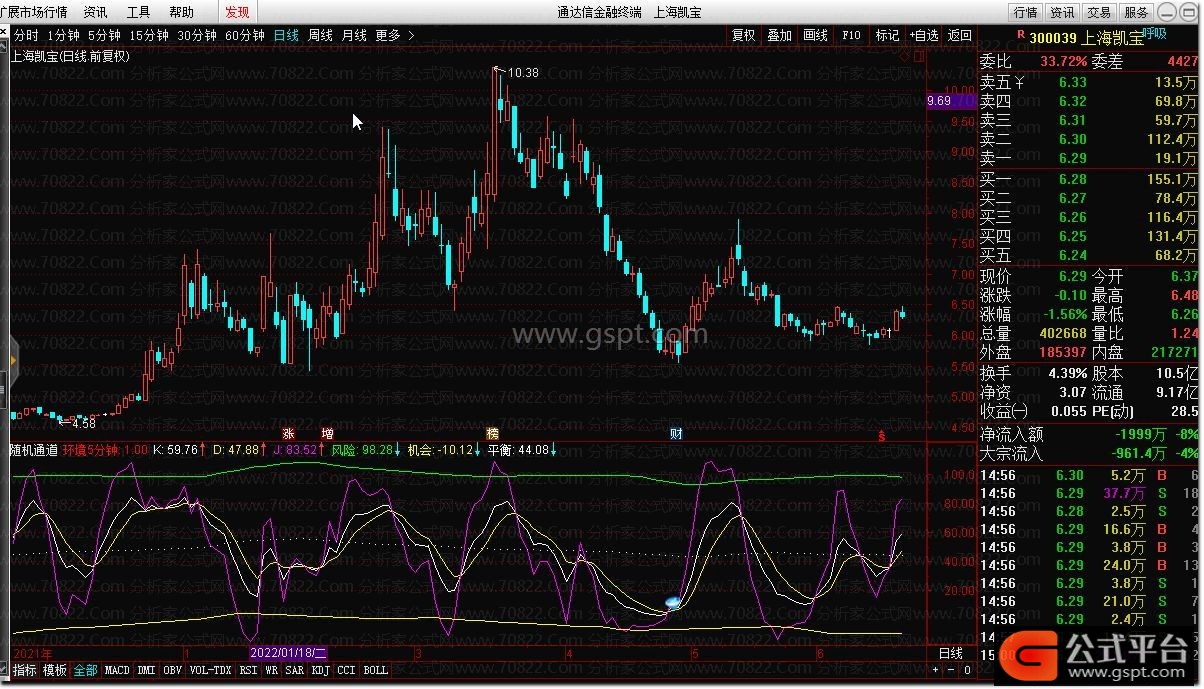Viewport: 1204px width, 689px height.
Task: Click the 买一 price 6.28
Action: pyautogui.click(x=1072, y=178)
